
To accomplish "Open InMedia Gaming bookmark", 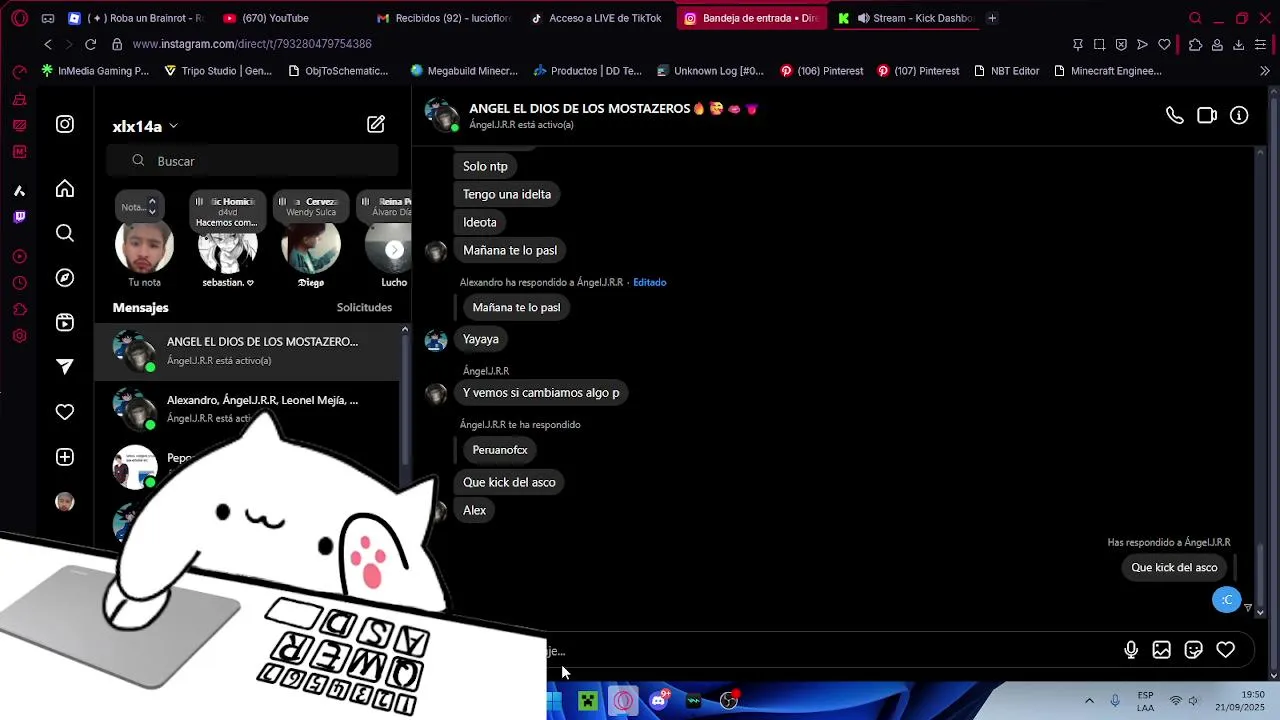I will click(x=95, y=71).
